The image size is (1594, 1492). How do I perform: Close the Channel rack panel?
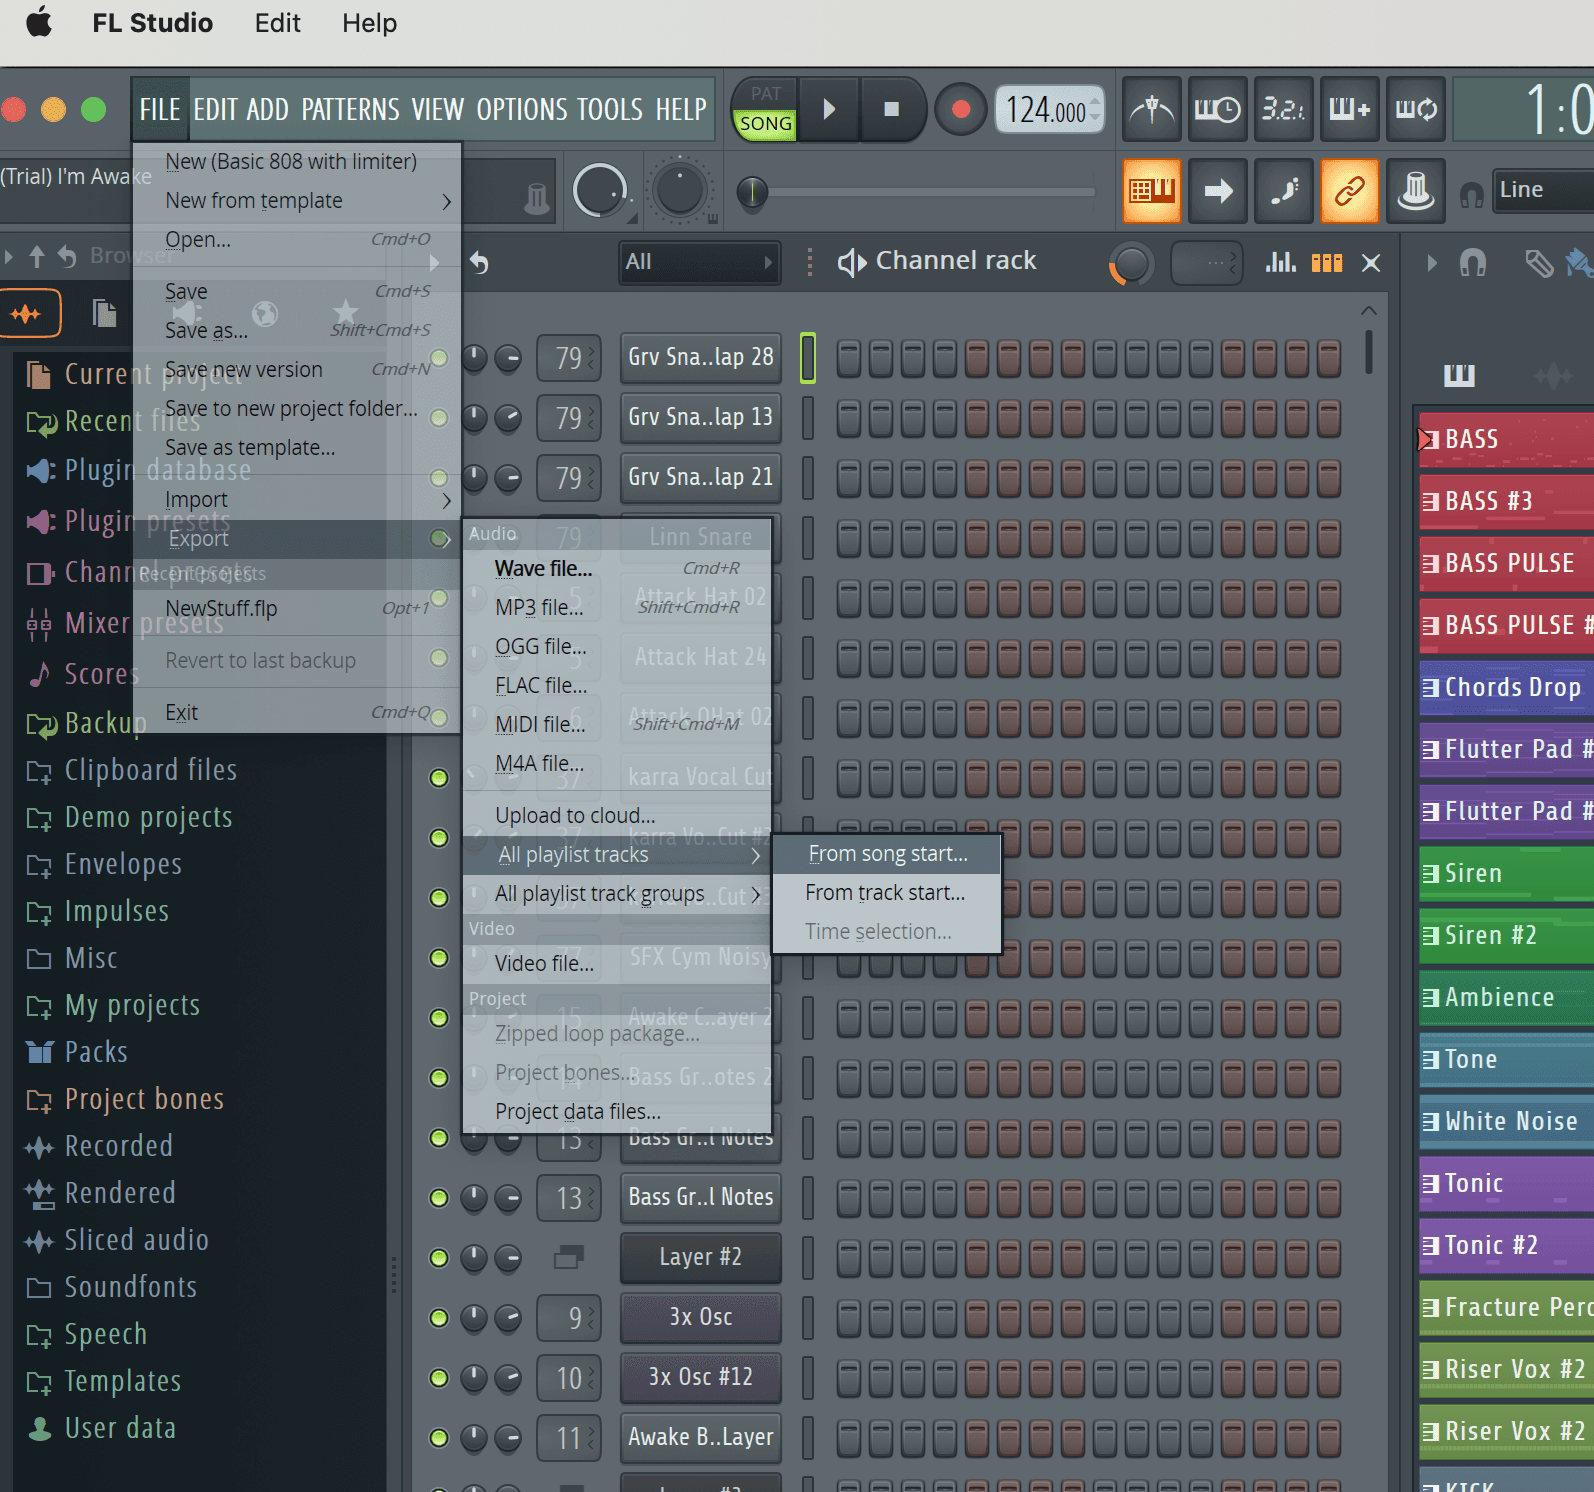coord(1371,263)
